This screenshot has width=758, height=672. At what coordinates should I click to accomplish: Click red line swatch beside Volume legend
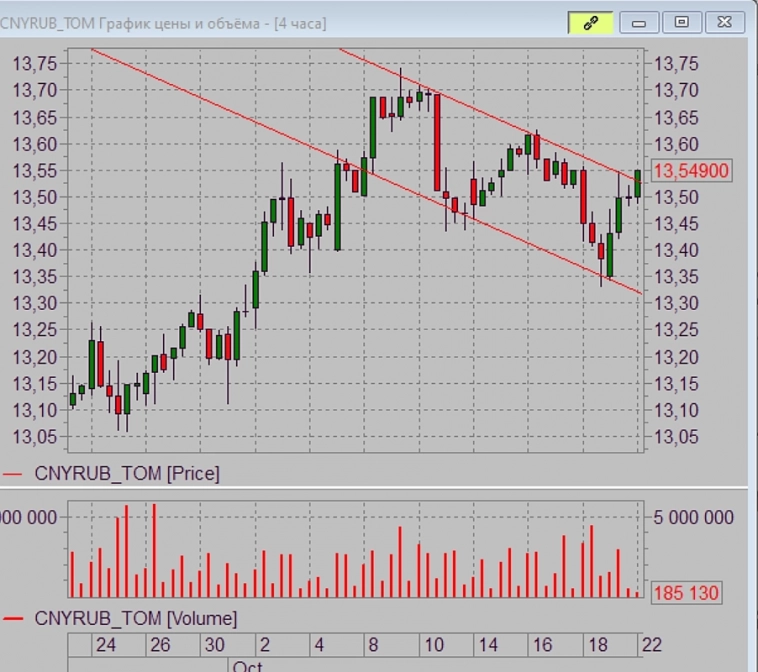click(x=13, y=619)
